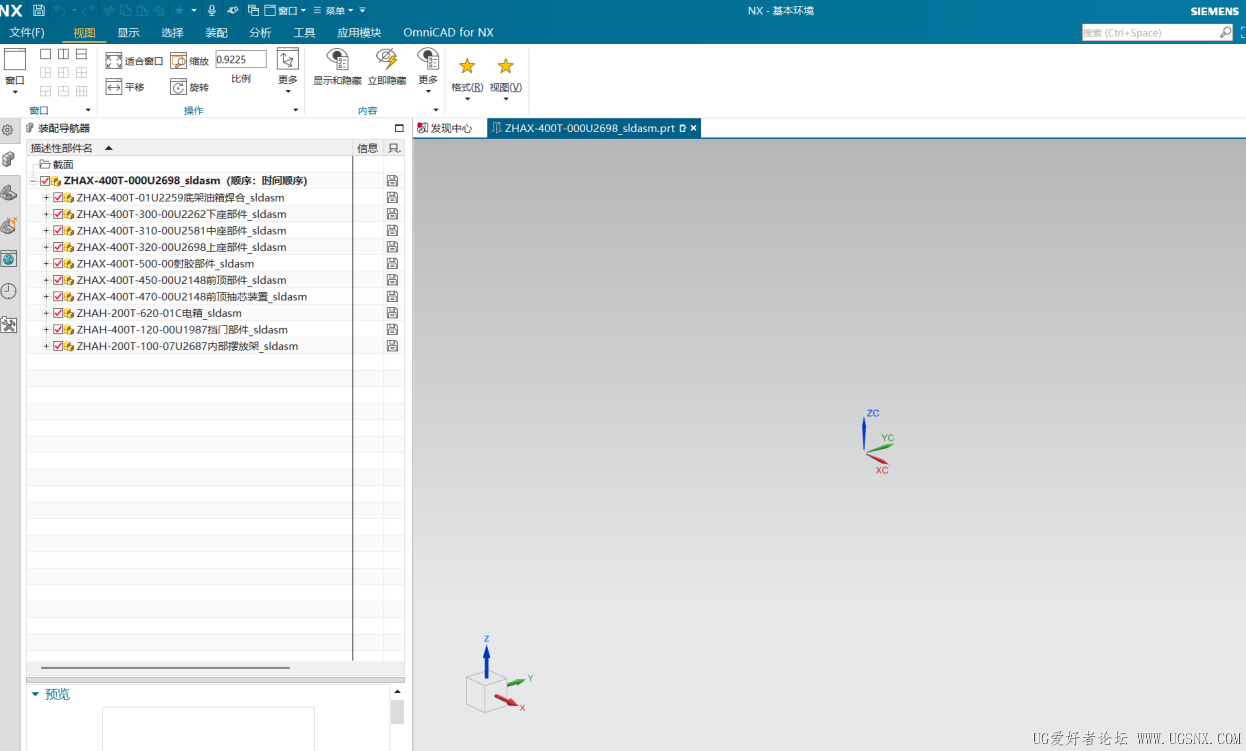Click the 比例 scale input field
The width and height of the screenshot is (1246, 751).
[x=241, y=60]
